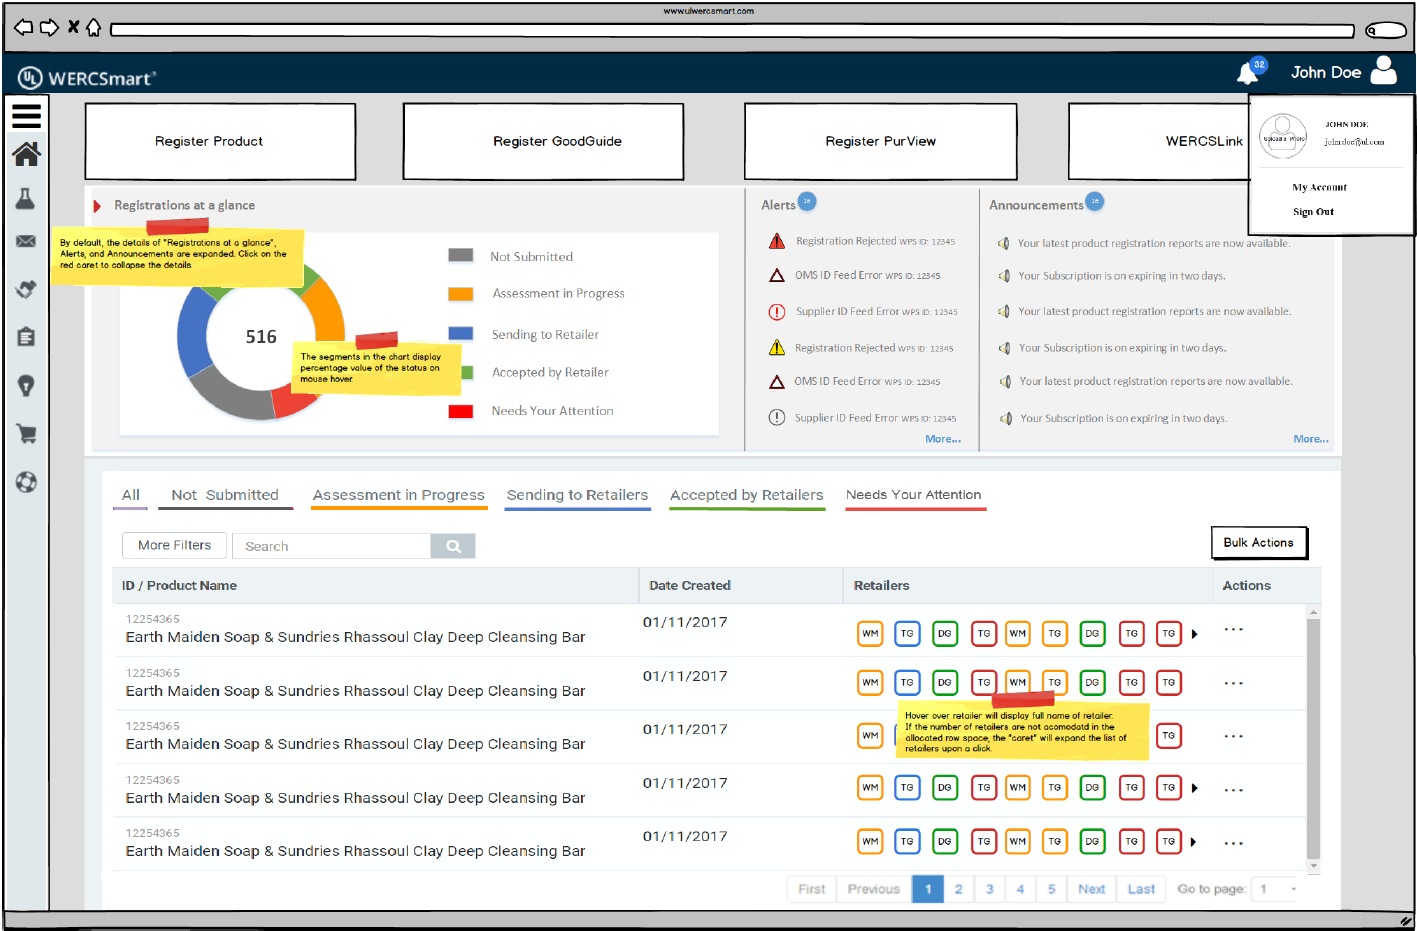Click Sign Out in the user menu
Viewport: 1417px width, 931px height.
pyautogui.click(x=1313, y=212)
